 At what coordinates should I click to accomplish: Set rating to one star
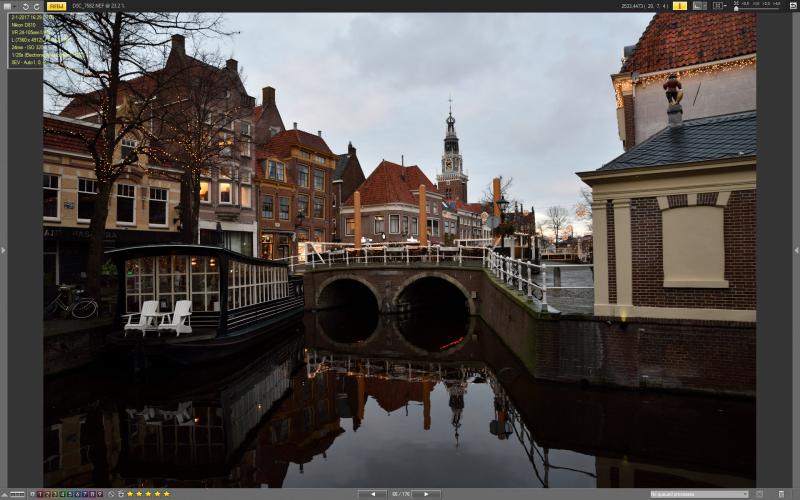pos(130,494)
